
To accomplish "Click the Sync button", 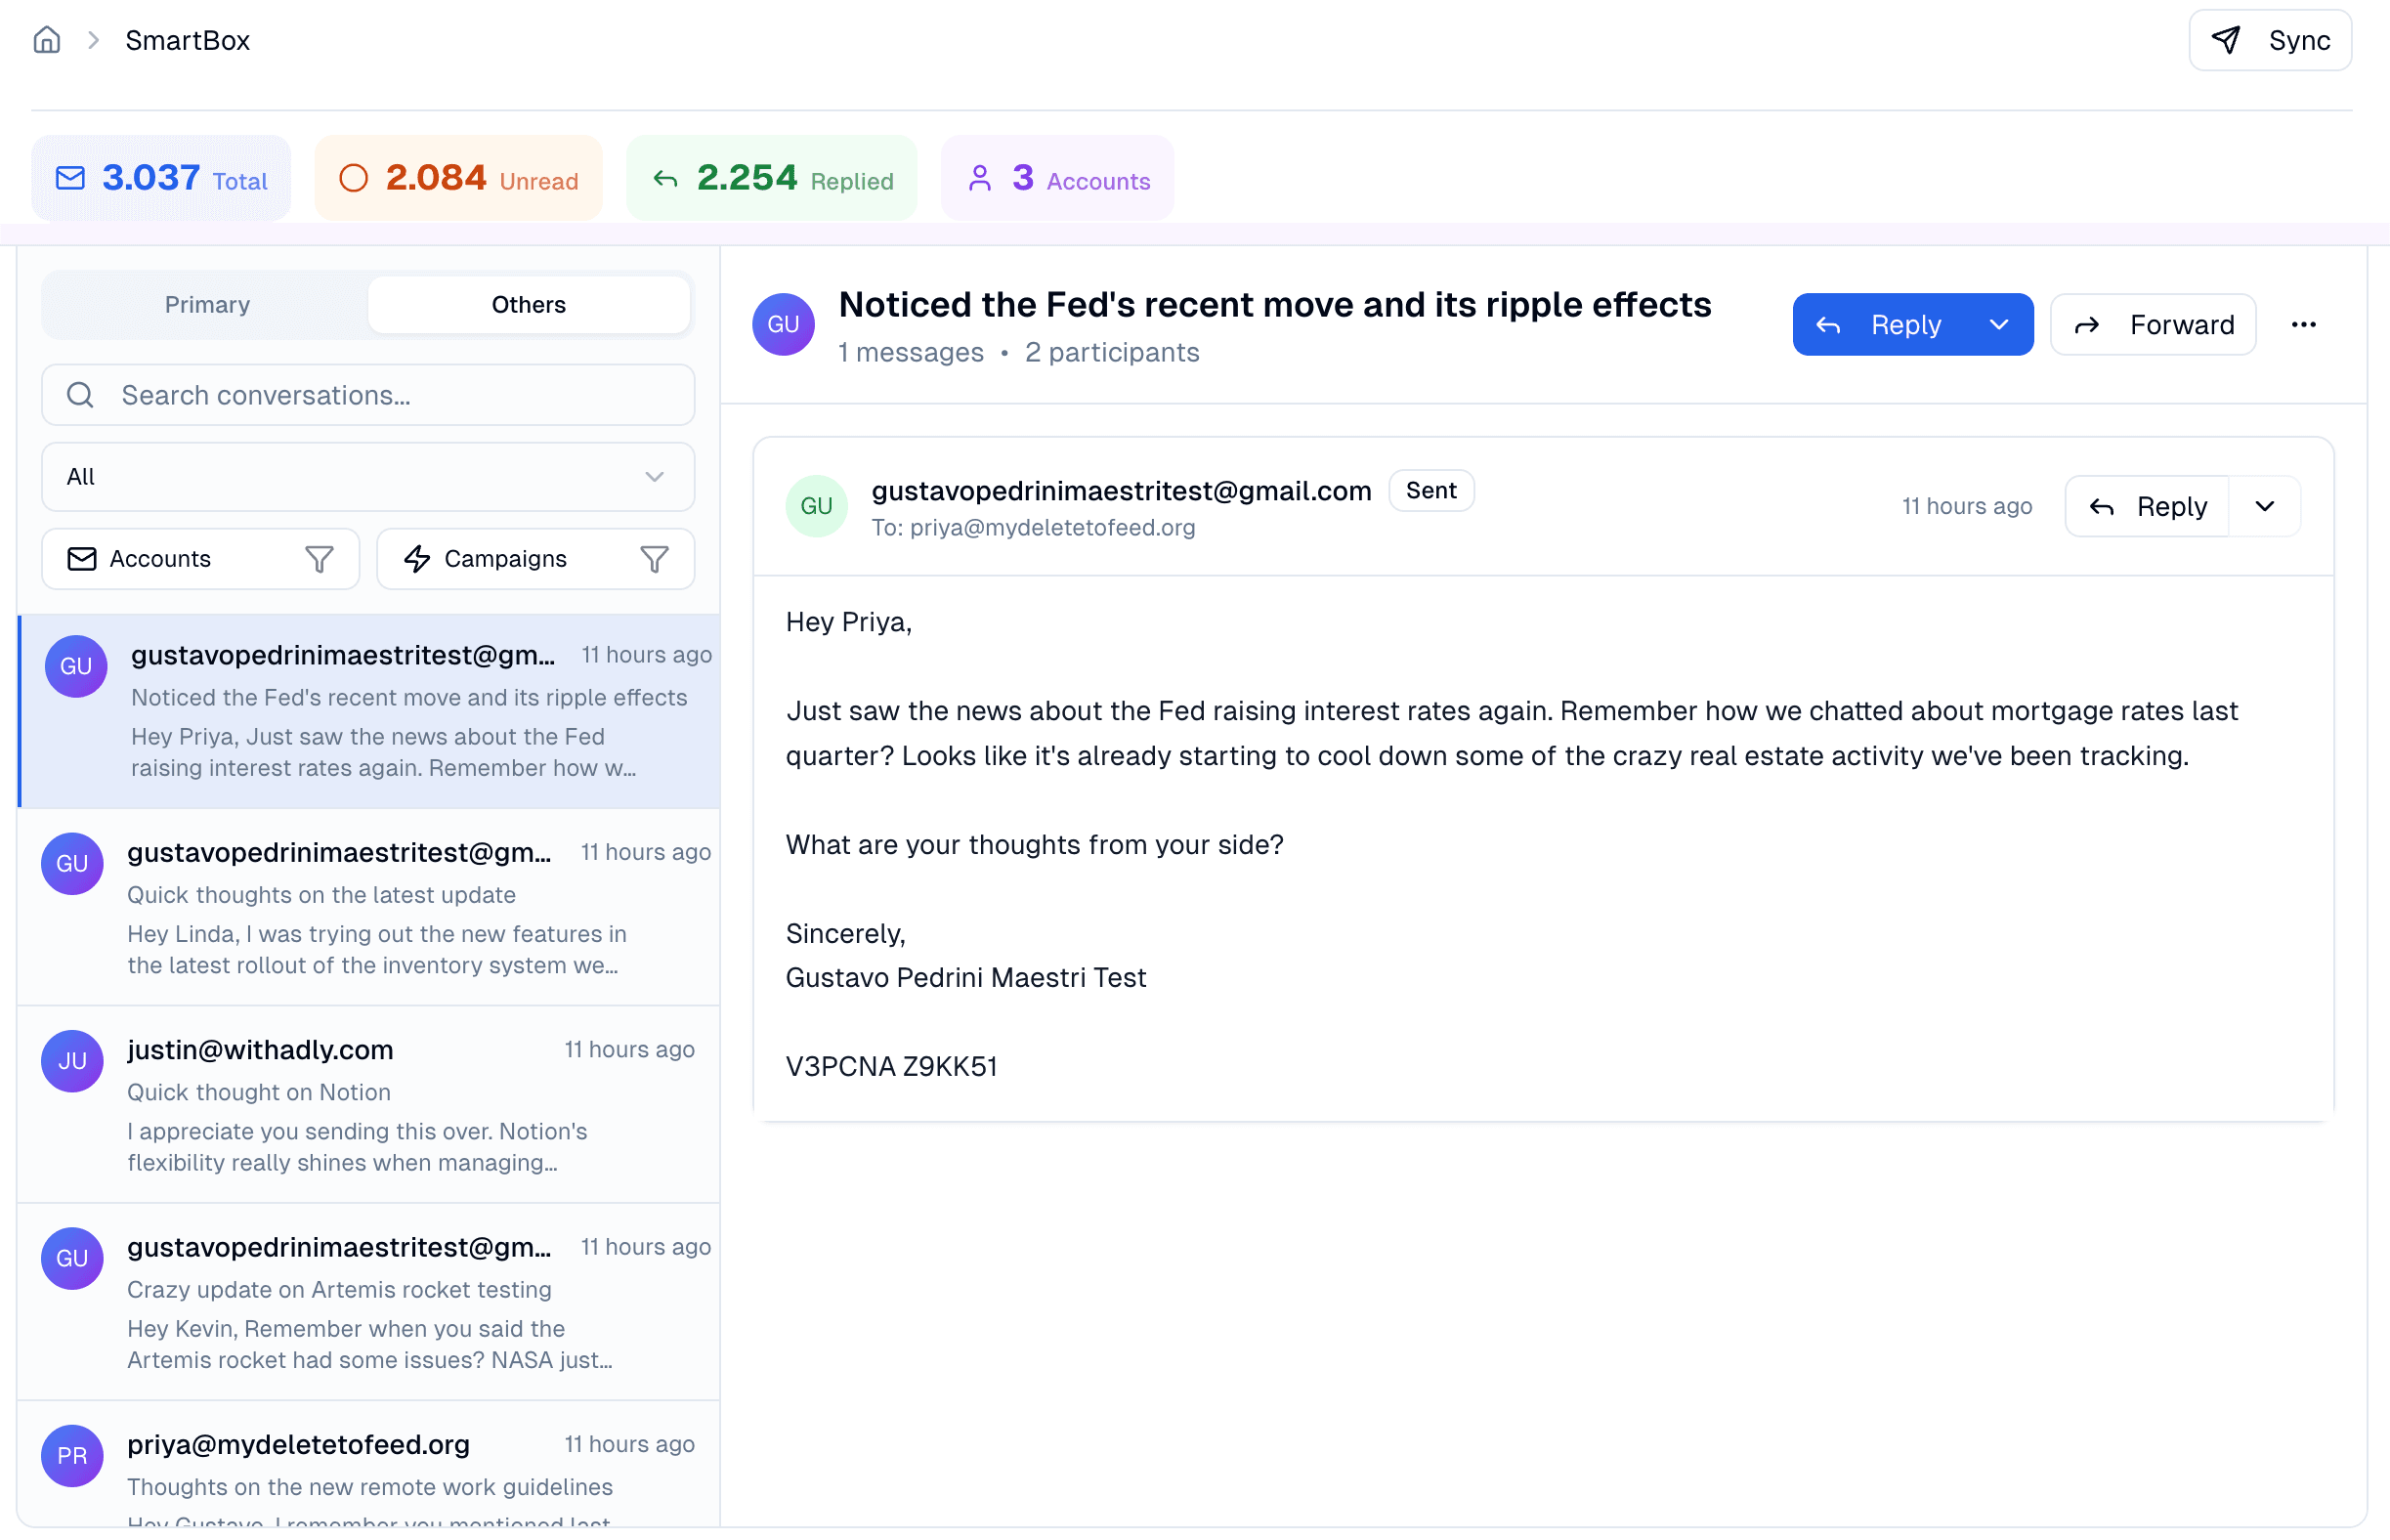I will coord(2270,40).
